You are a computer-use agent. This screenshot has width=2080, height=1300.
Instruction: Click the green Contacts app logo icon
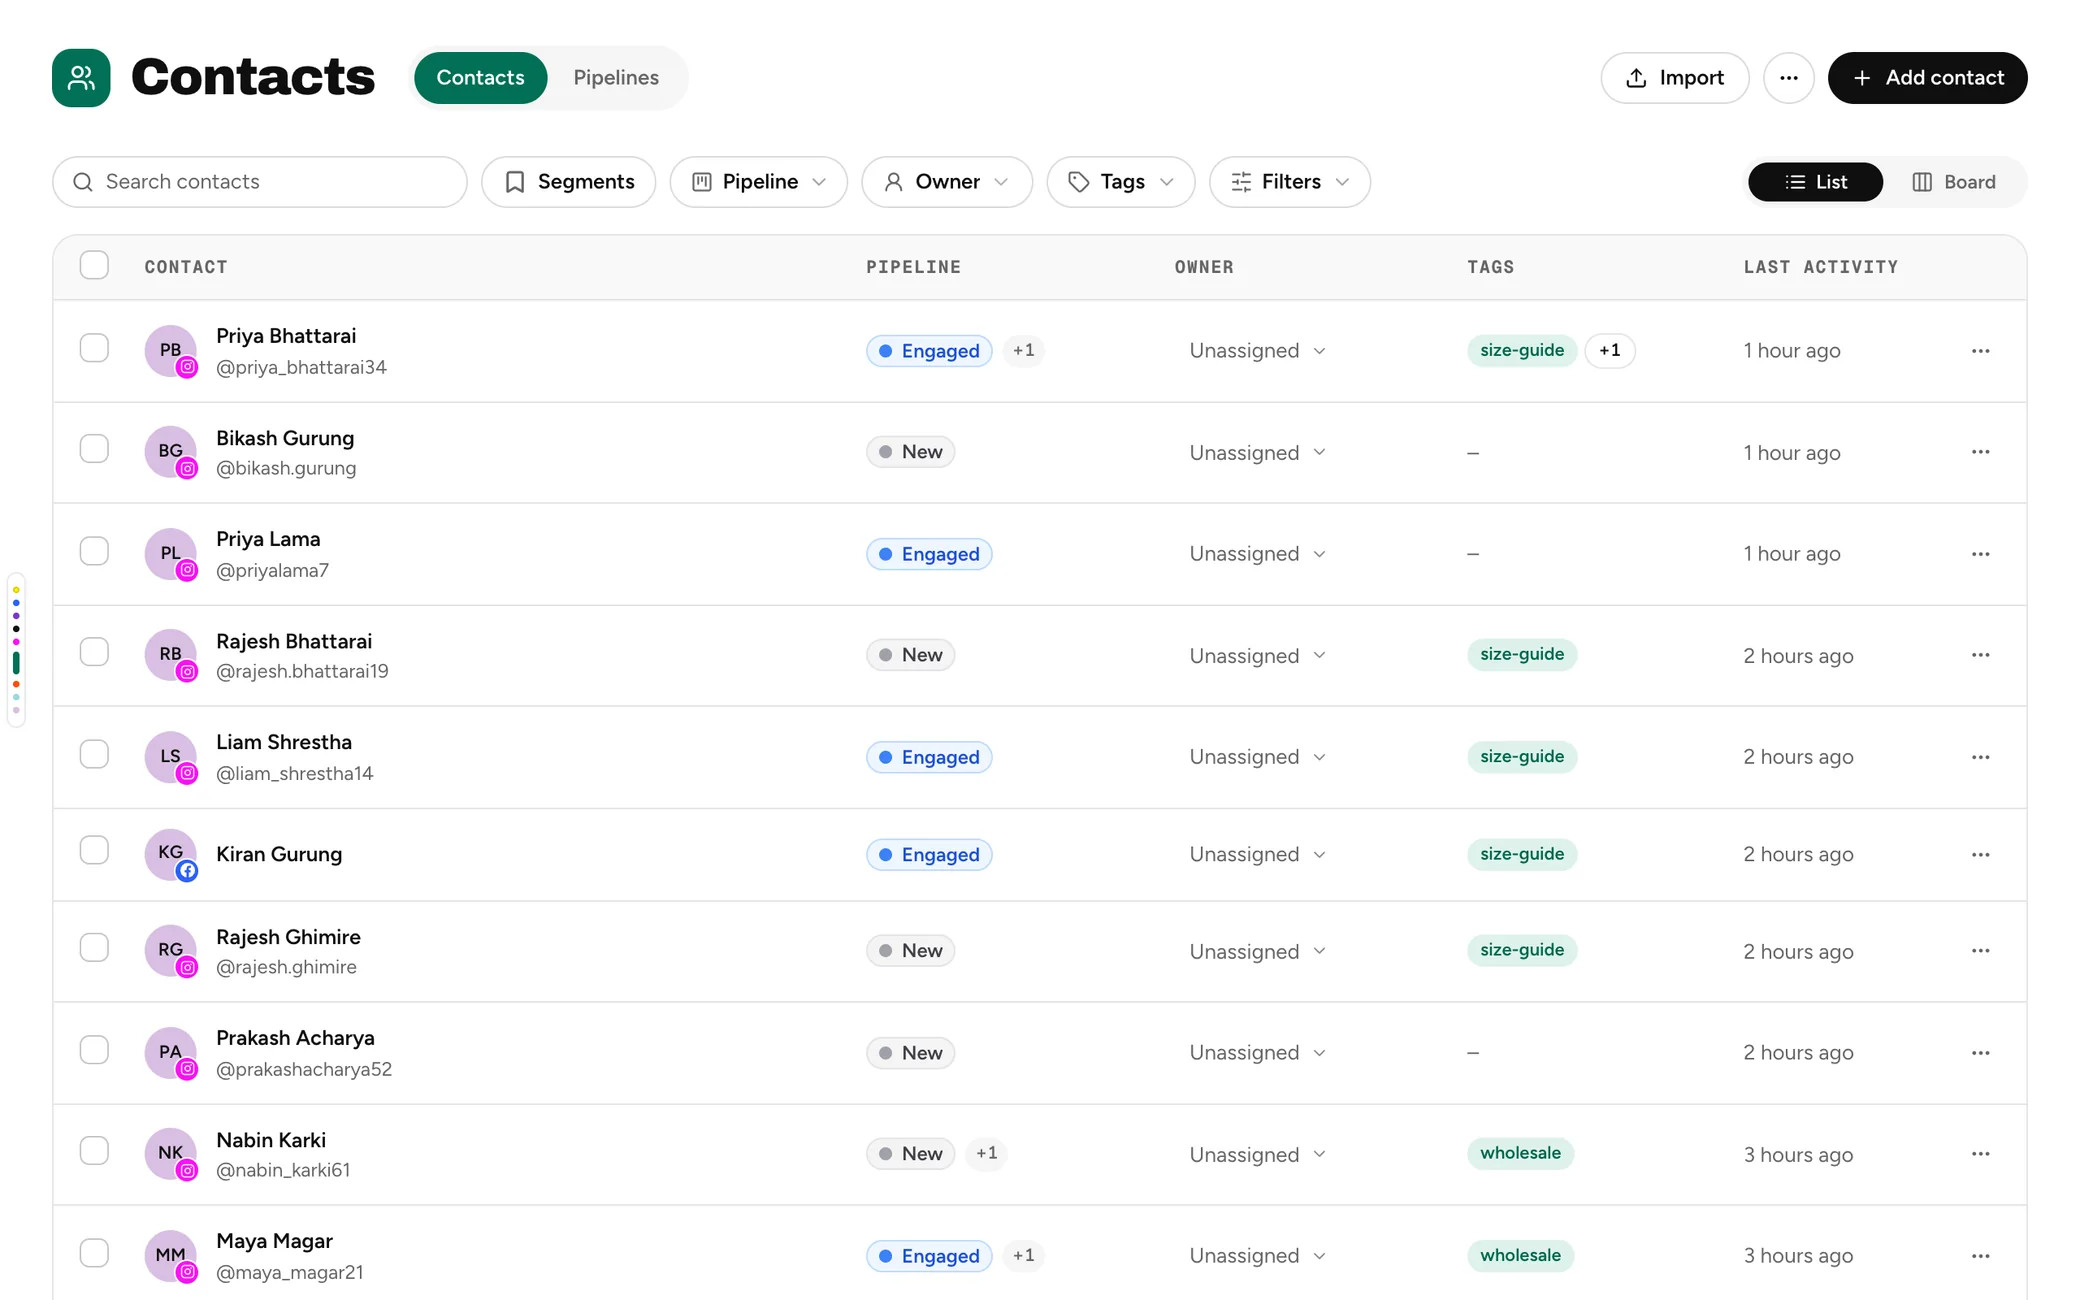pos(81,78)
